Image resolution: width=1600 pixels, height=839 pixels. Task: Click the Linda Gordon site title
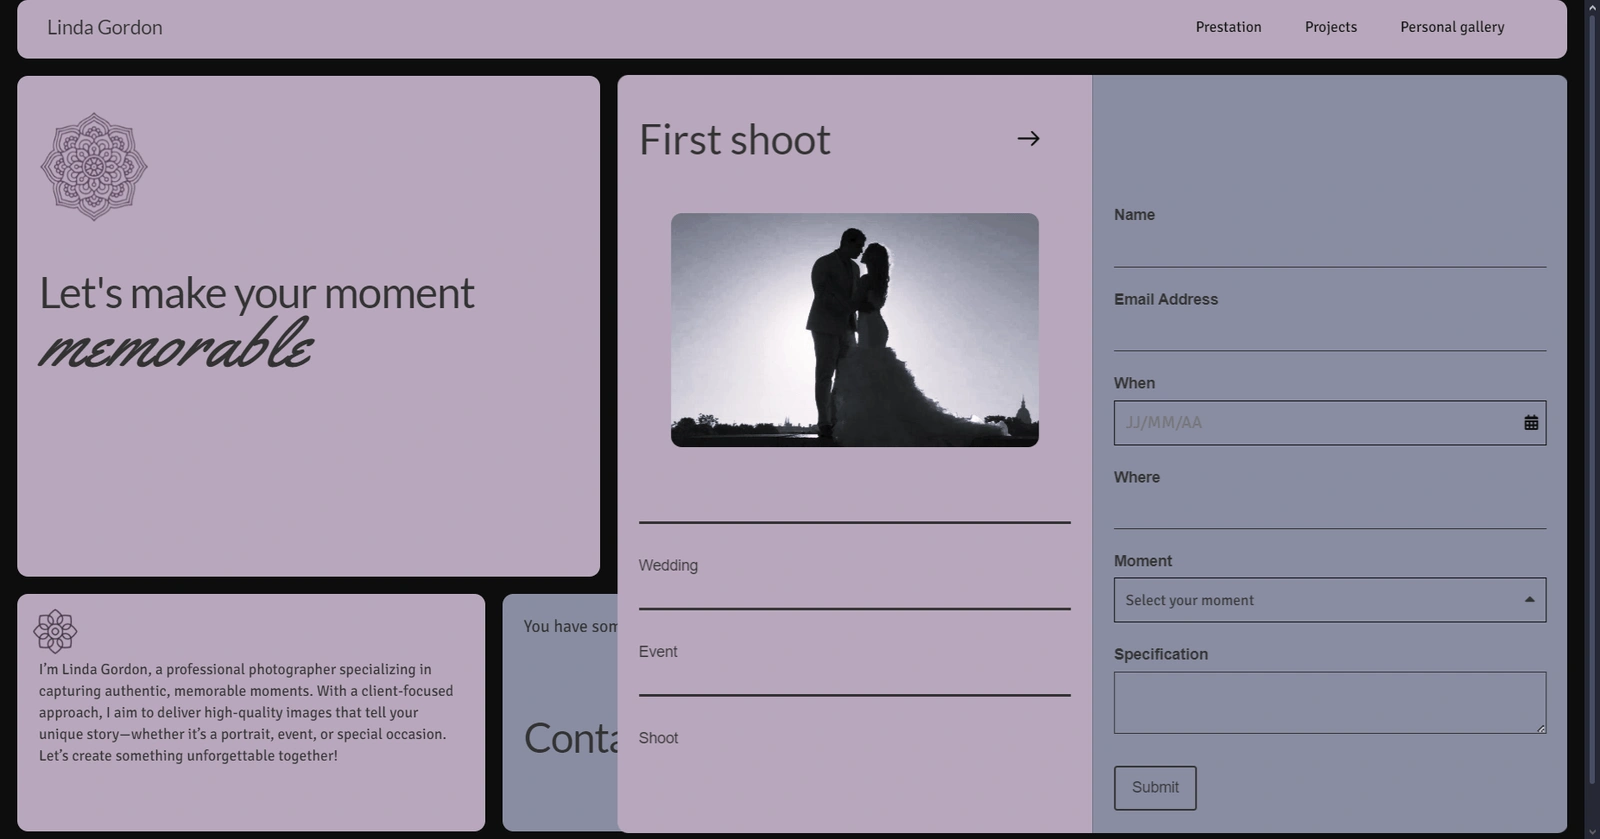click(105, 28)
